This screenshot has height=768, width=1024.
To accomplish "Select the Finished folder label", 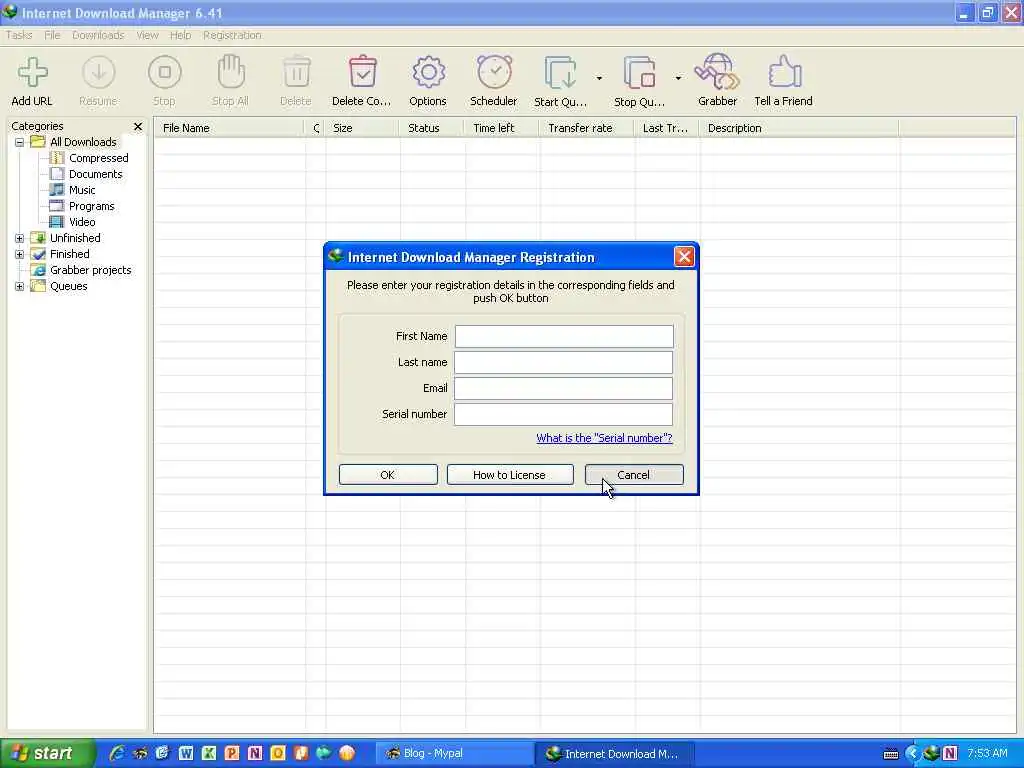I will (x=70, y=254).
